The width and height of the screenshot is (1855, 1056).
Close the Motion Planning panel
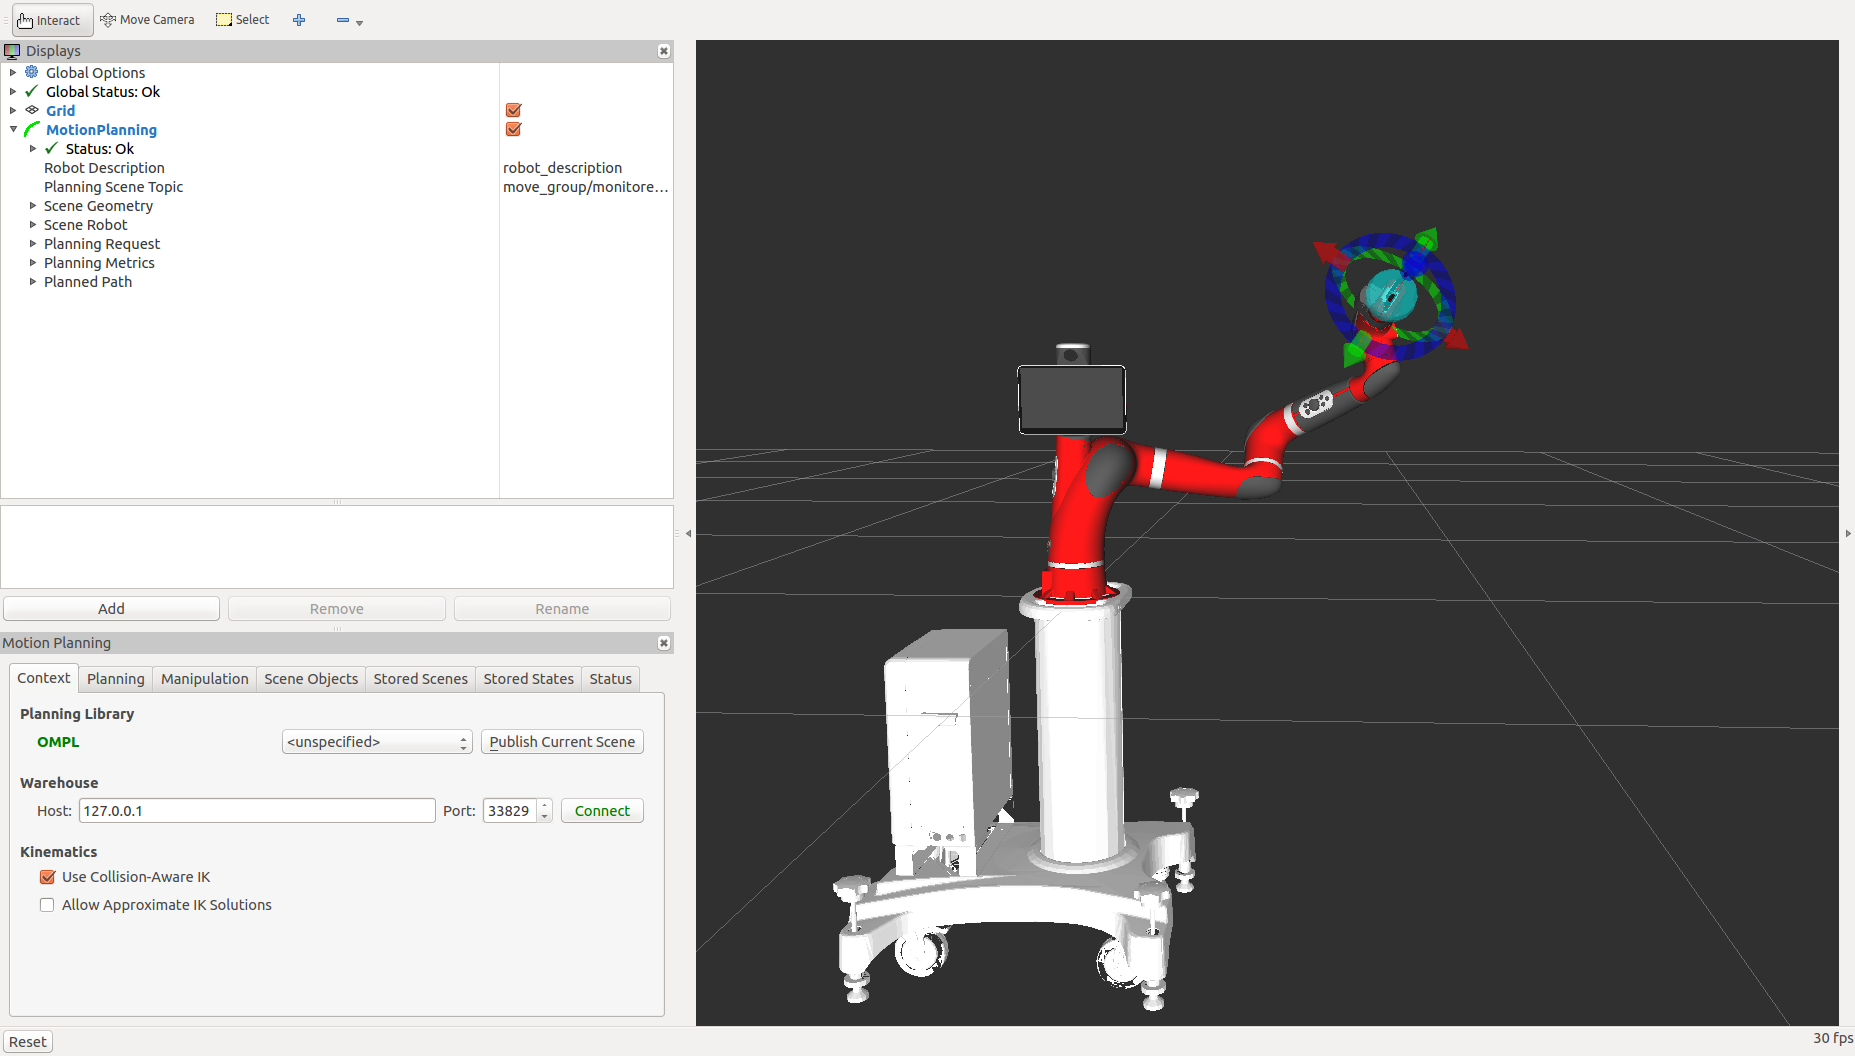(x=663, y=643)
